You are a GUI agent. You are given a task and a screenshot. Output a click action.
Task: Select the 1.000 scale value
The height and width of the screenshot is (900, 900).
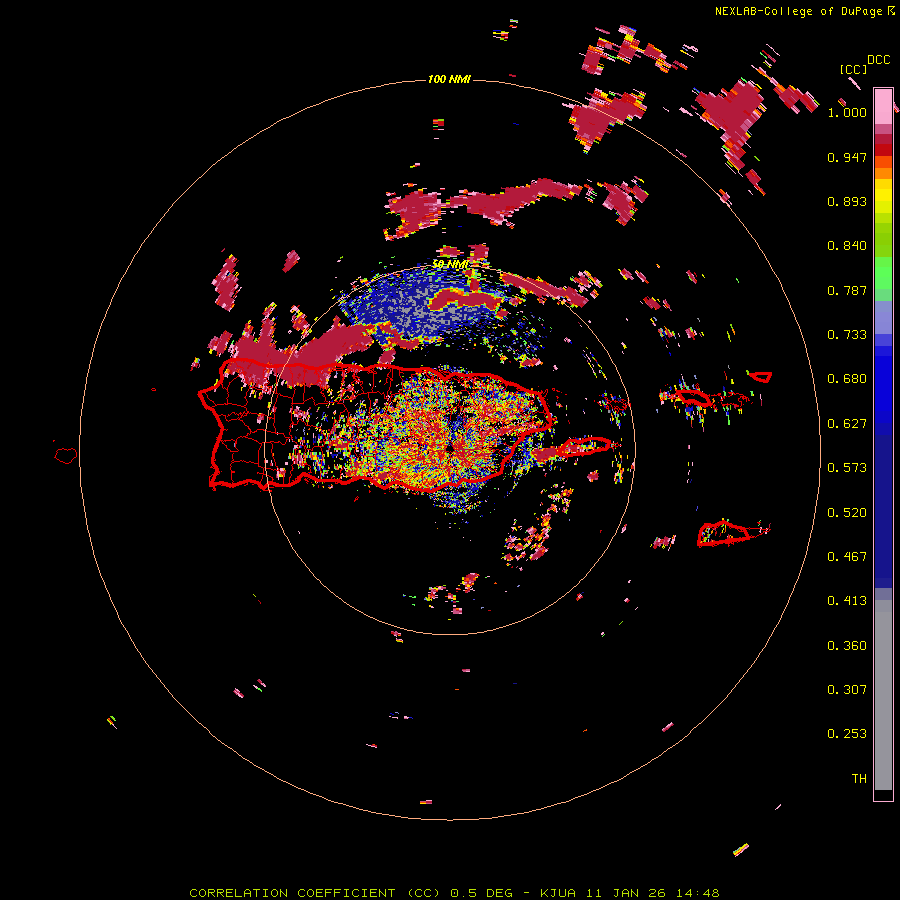(x=847, y=112)
